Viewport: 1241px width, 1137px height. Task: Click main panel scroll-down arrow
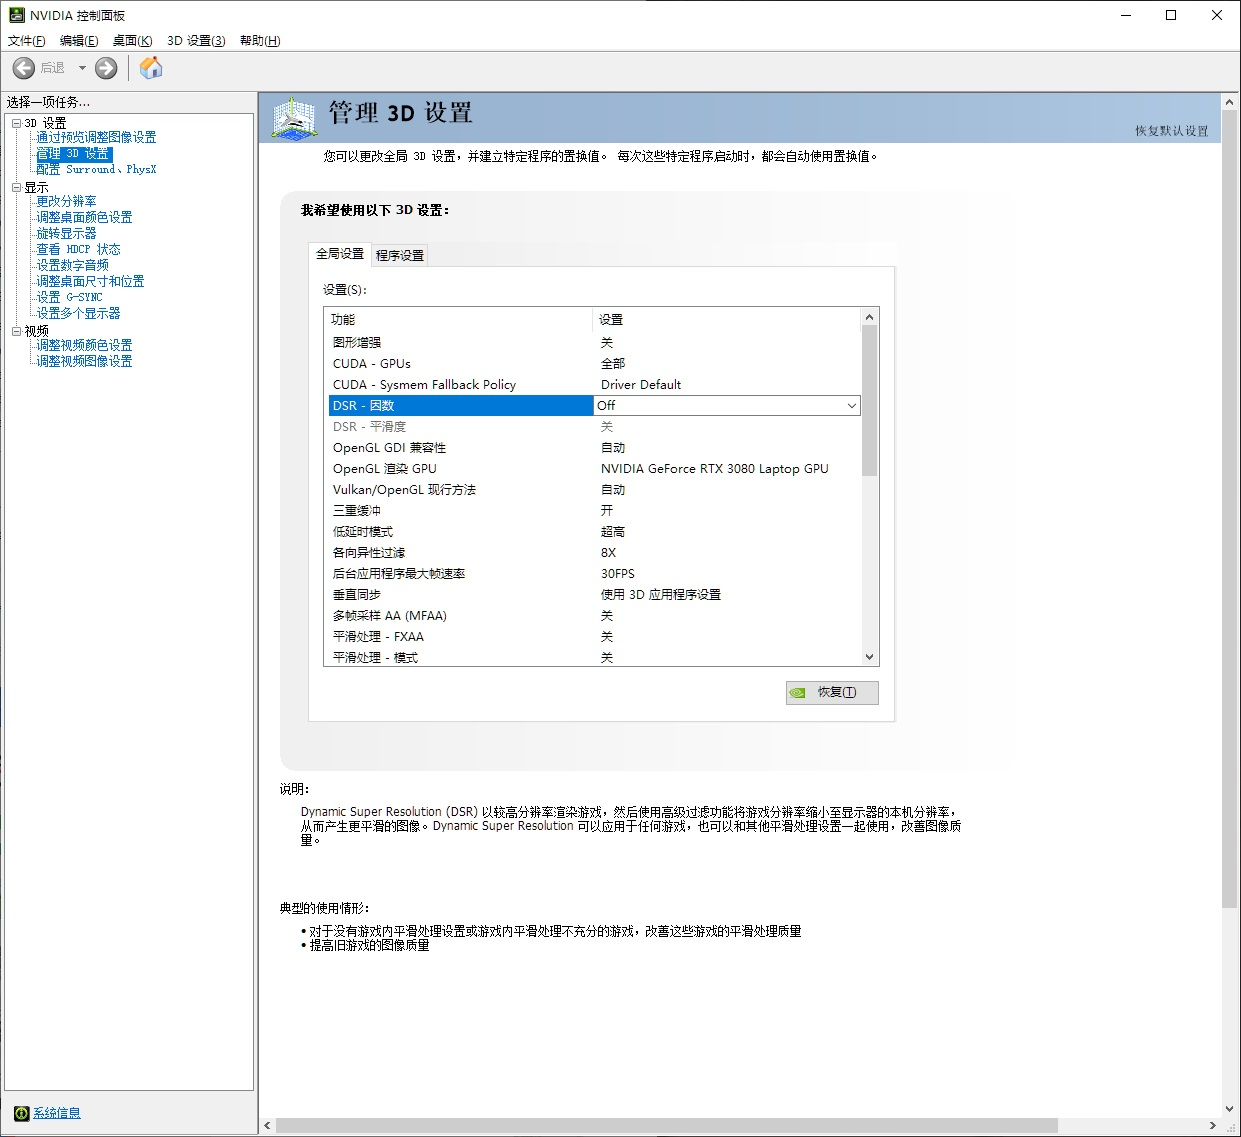(1230, 1109)
